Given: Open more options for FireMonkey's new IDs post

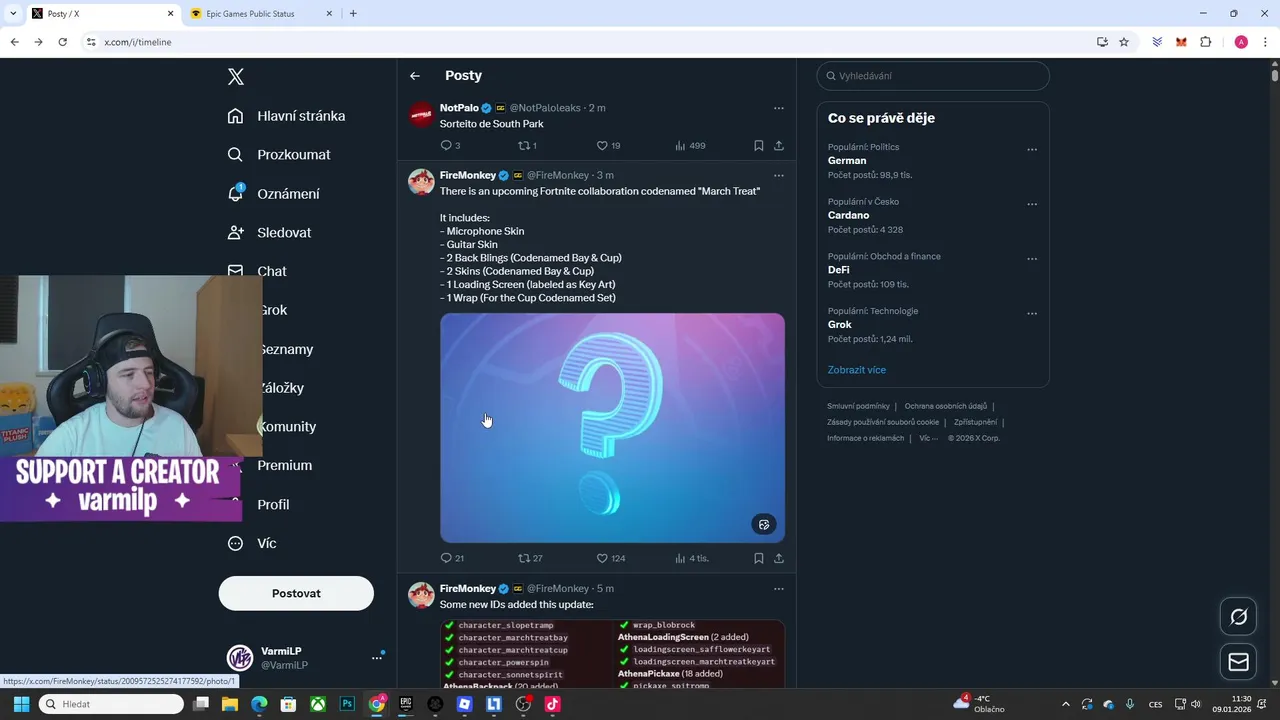Looking at the screenshot, I should point(779,589).
